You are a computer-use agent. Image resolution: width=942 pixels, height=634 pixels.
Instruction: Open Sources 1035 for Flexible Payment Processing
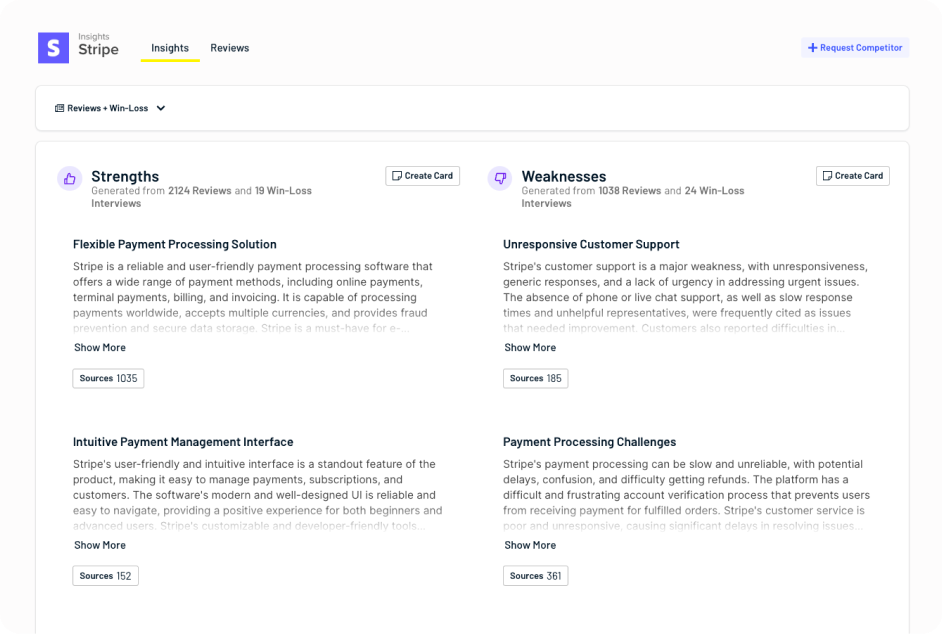coord(108,378)
